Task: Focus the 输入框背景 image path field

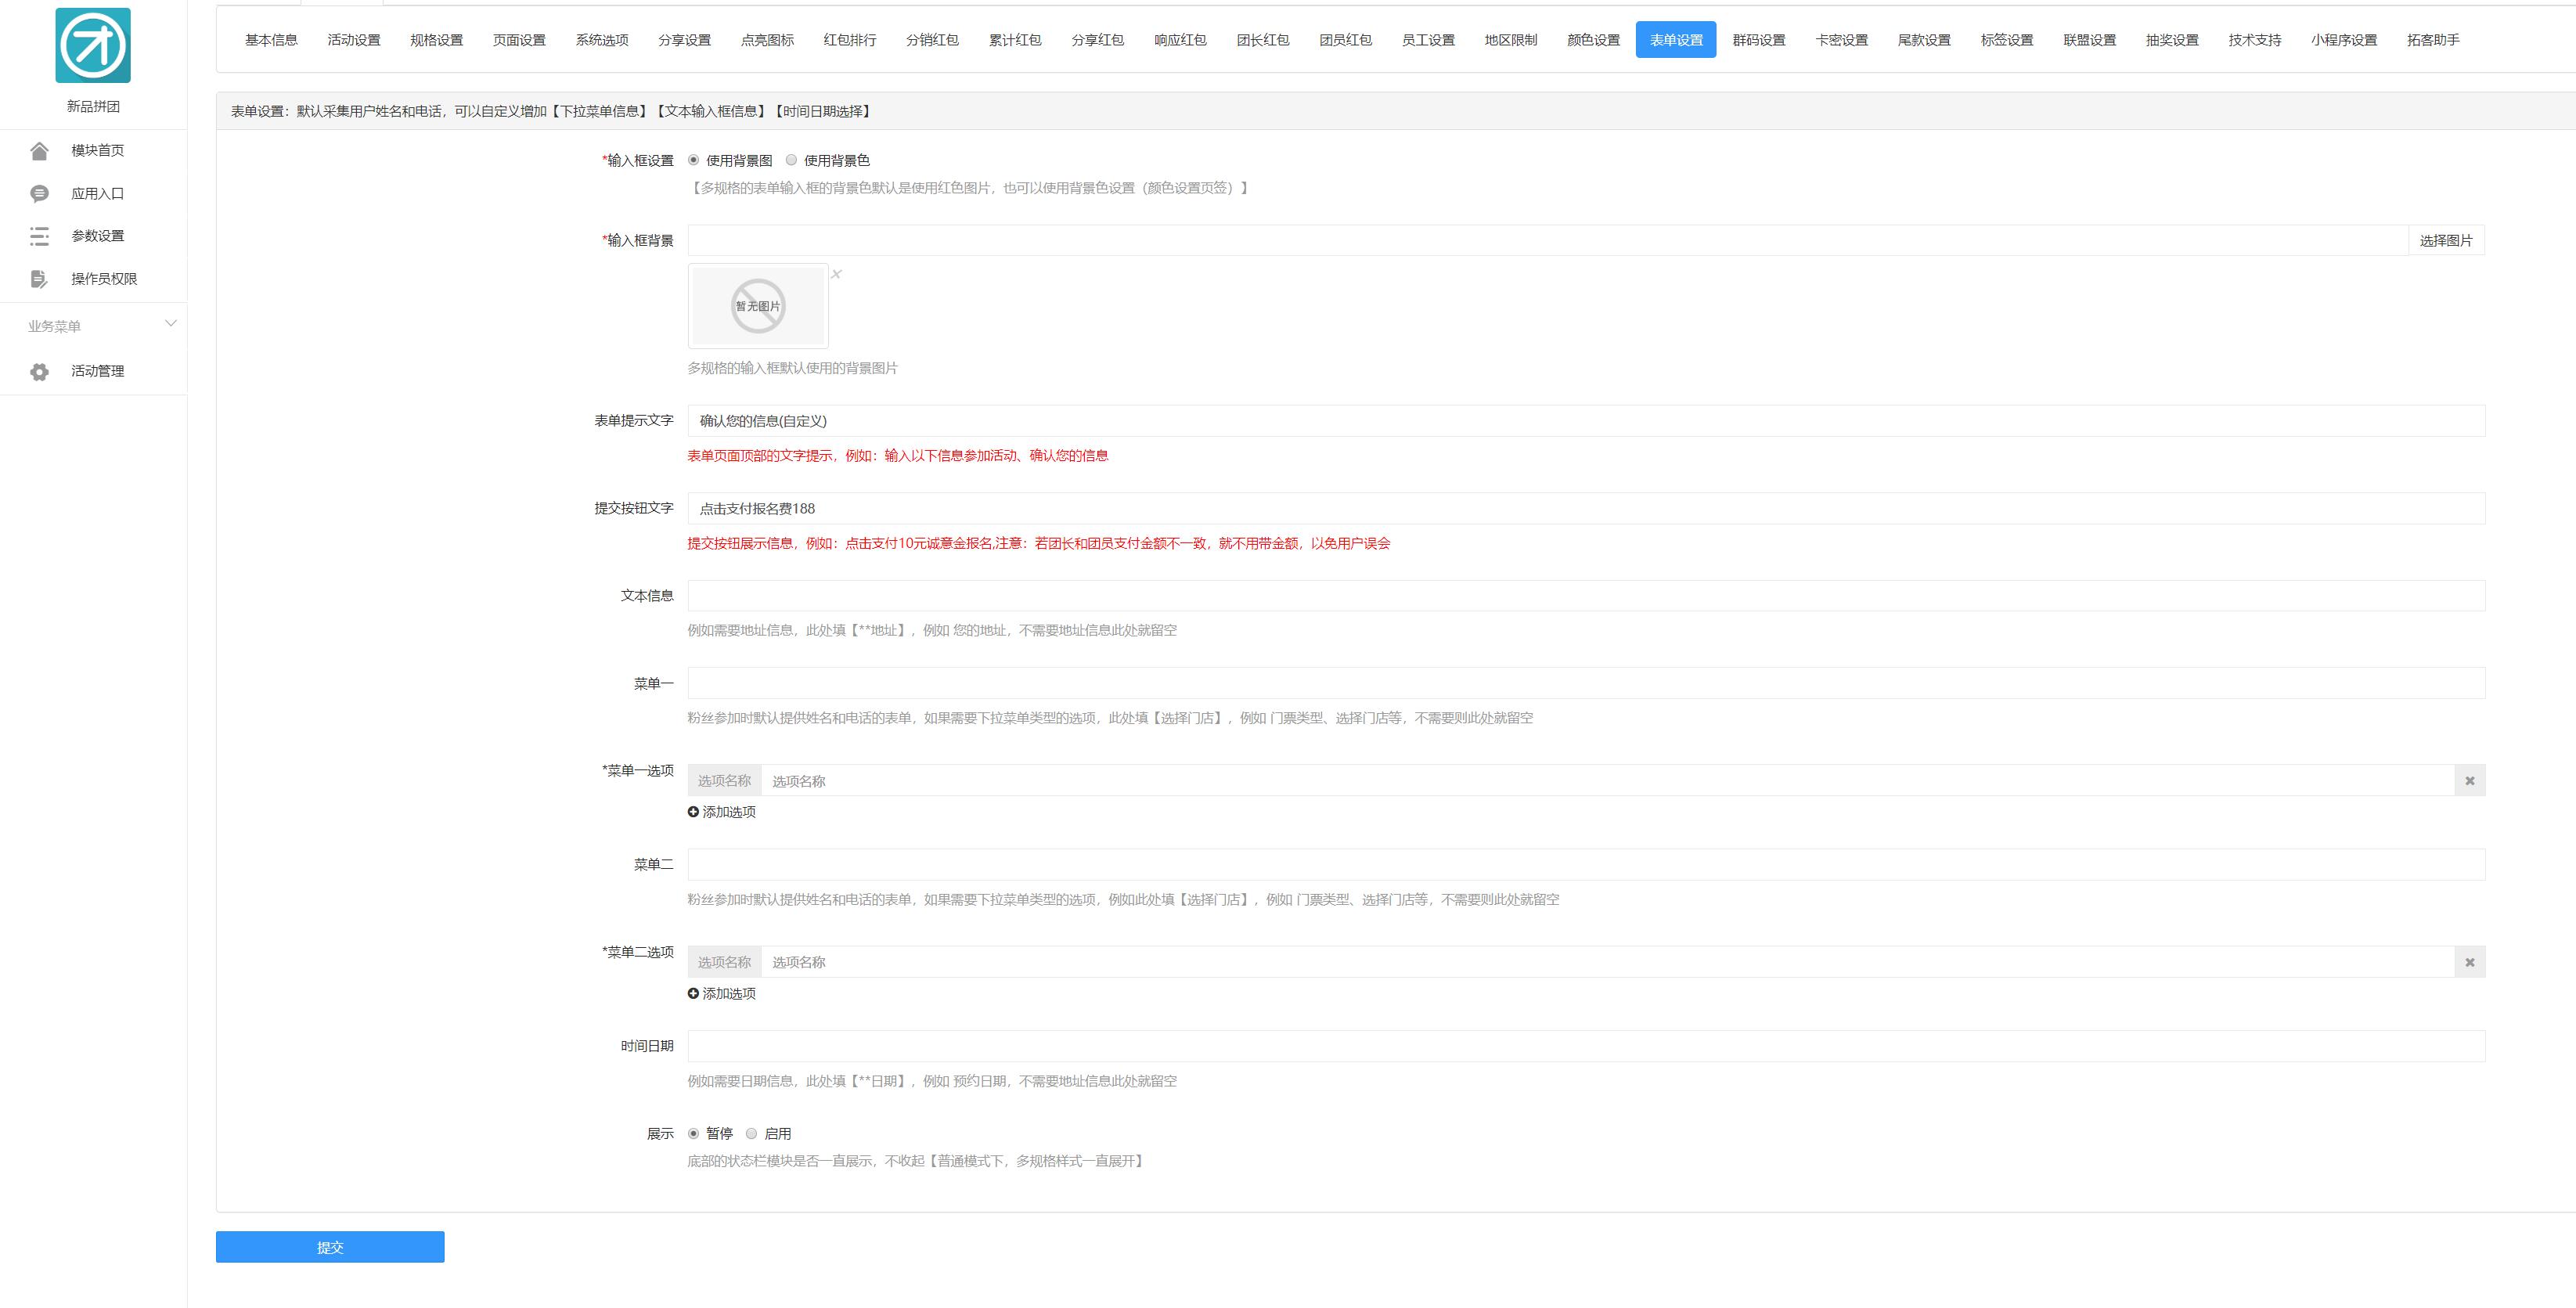Action: pyautogui.click(x=1547, y=240)
